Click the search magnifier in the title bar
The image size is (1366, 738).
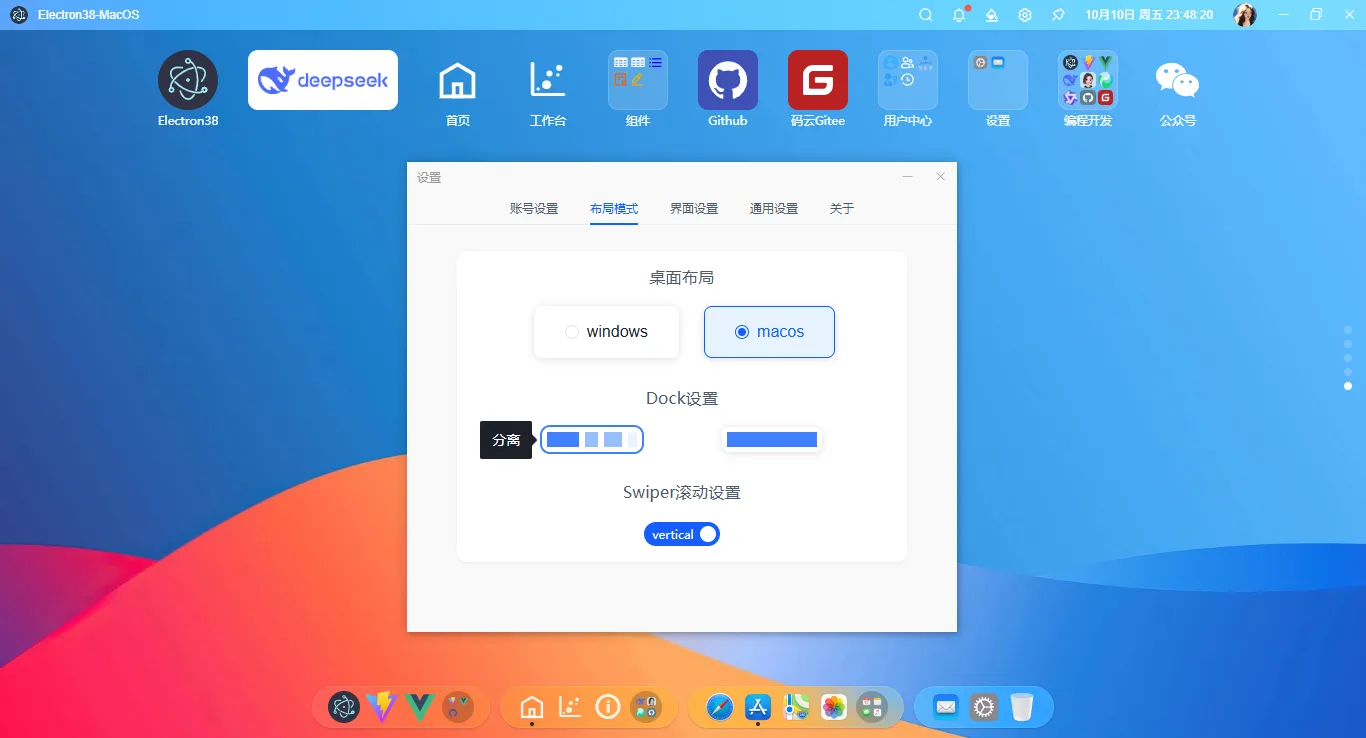pyautogui.click(x=925, y=14)
